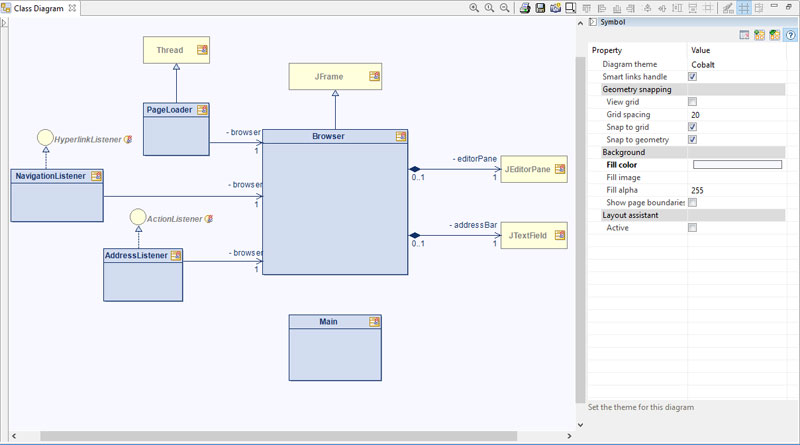The height and width of the screenshot is (445, 800).
Task: Enable the View grid checkbox
Action: (692, 102)
